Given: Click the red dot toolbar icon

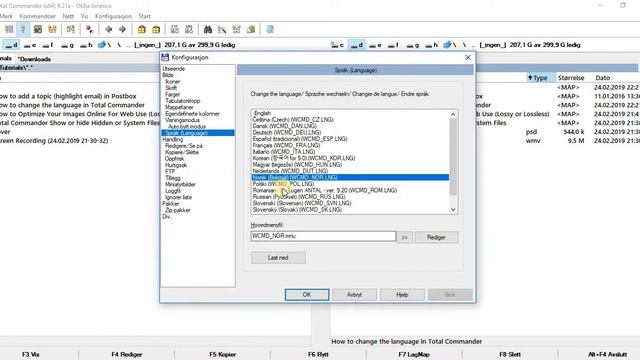Looking at the screenshot, I should point(89,29).
